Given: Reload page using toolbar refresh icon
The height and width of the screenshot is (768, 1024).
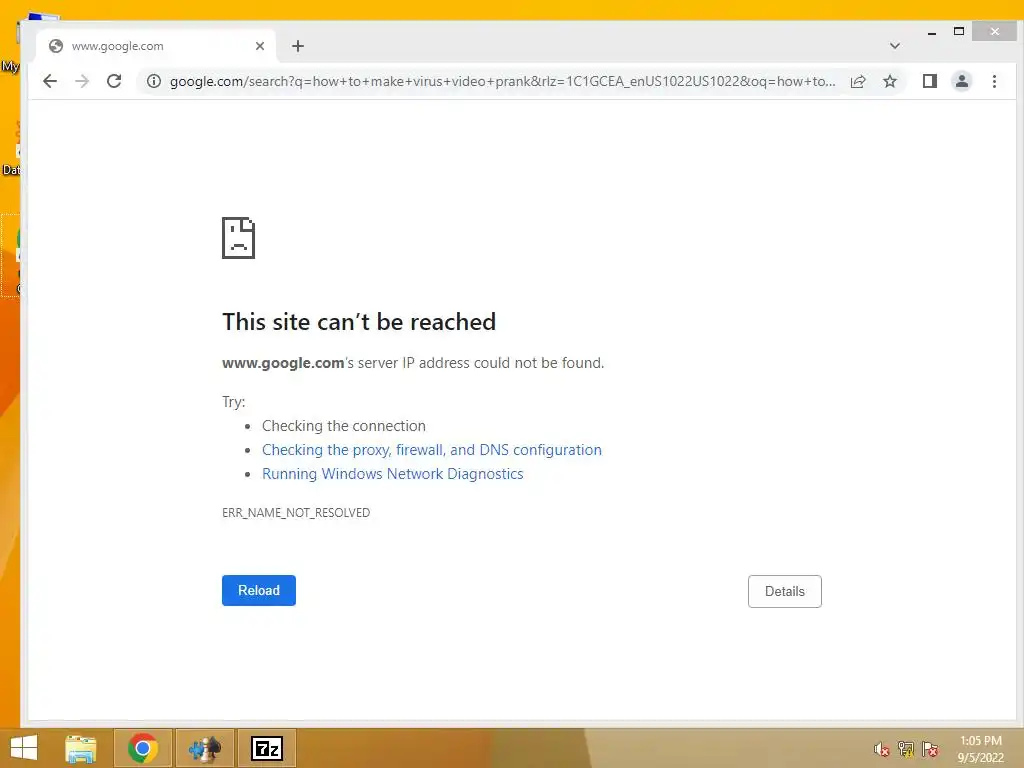Looking at the screenshot, I should point(114,81).
